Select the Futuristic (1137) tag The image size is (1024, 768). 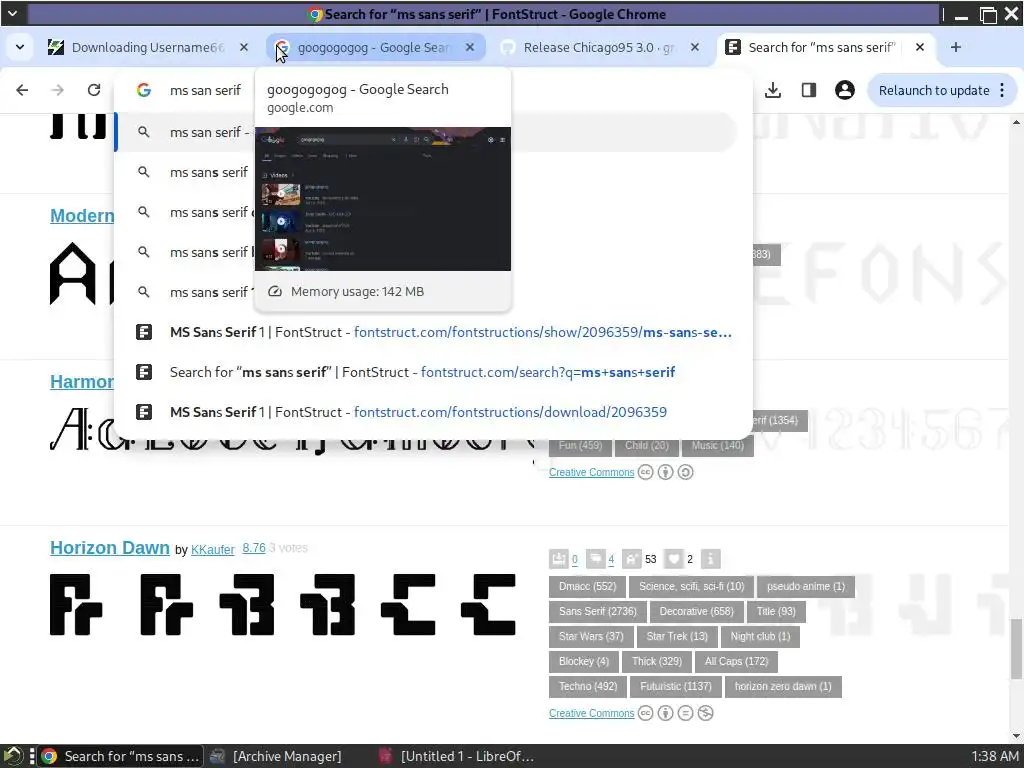(676, 686)
